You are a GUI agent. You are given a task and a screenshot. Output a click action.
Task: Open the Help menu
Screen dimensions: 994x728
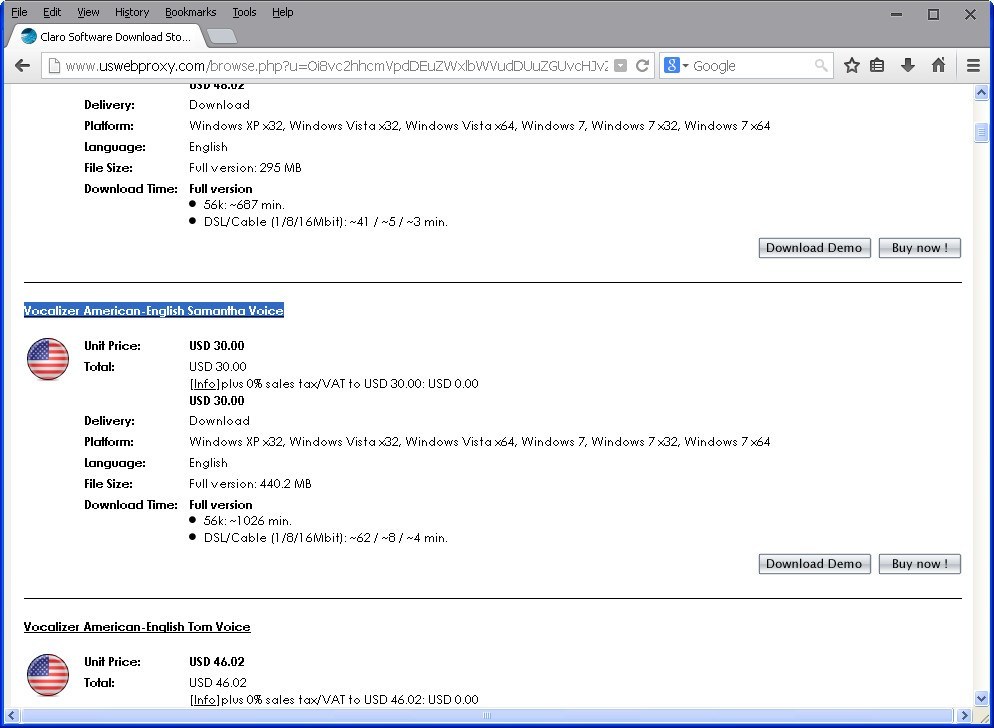click(282, 12)
